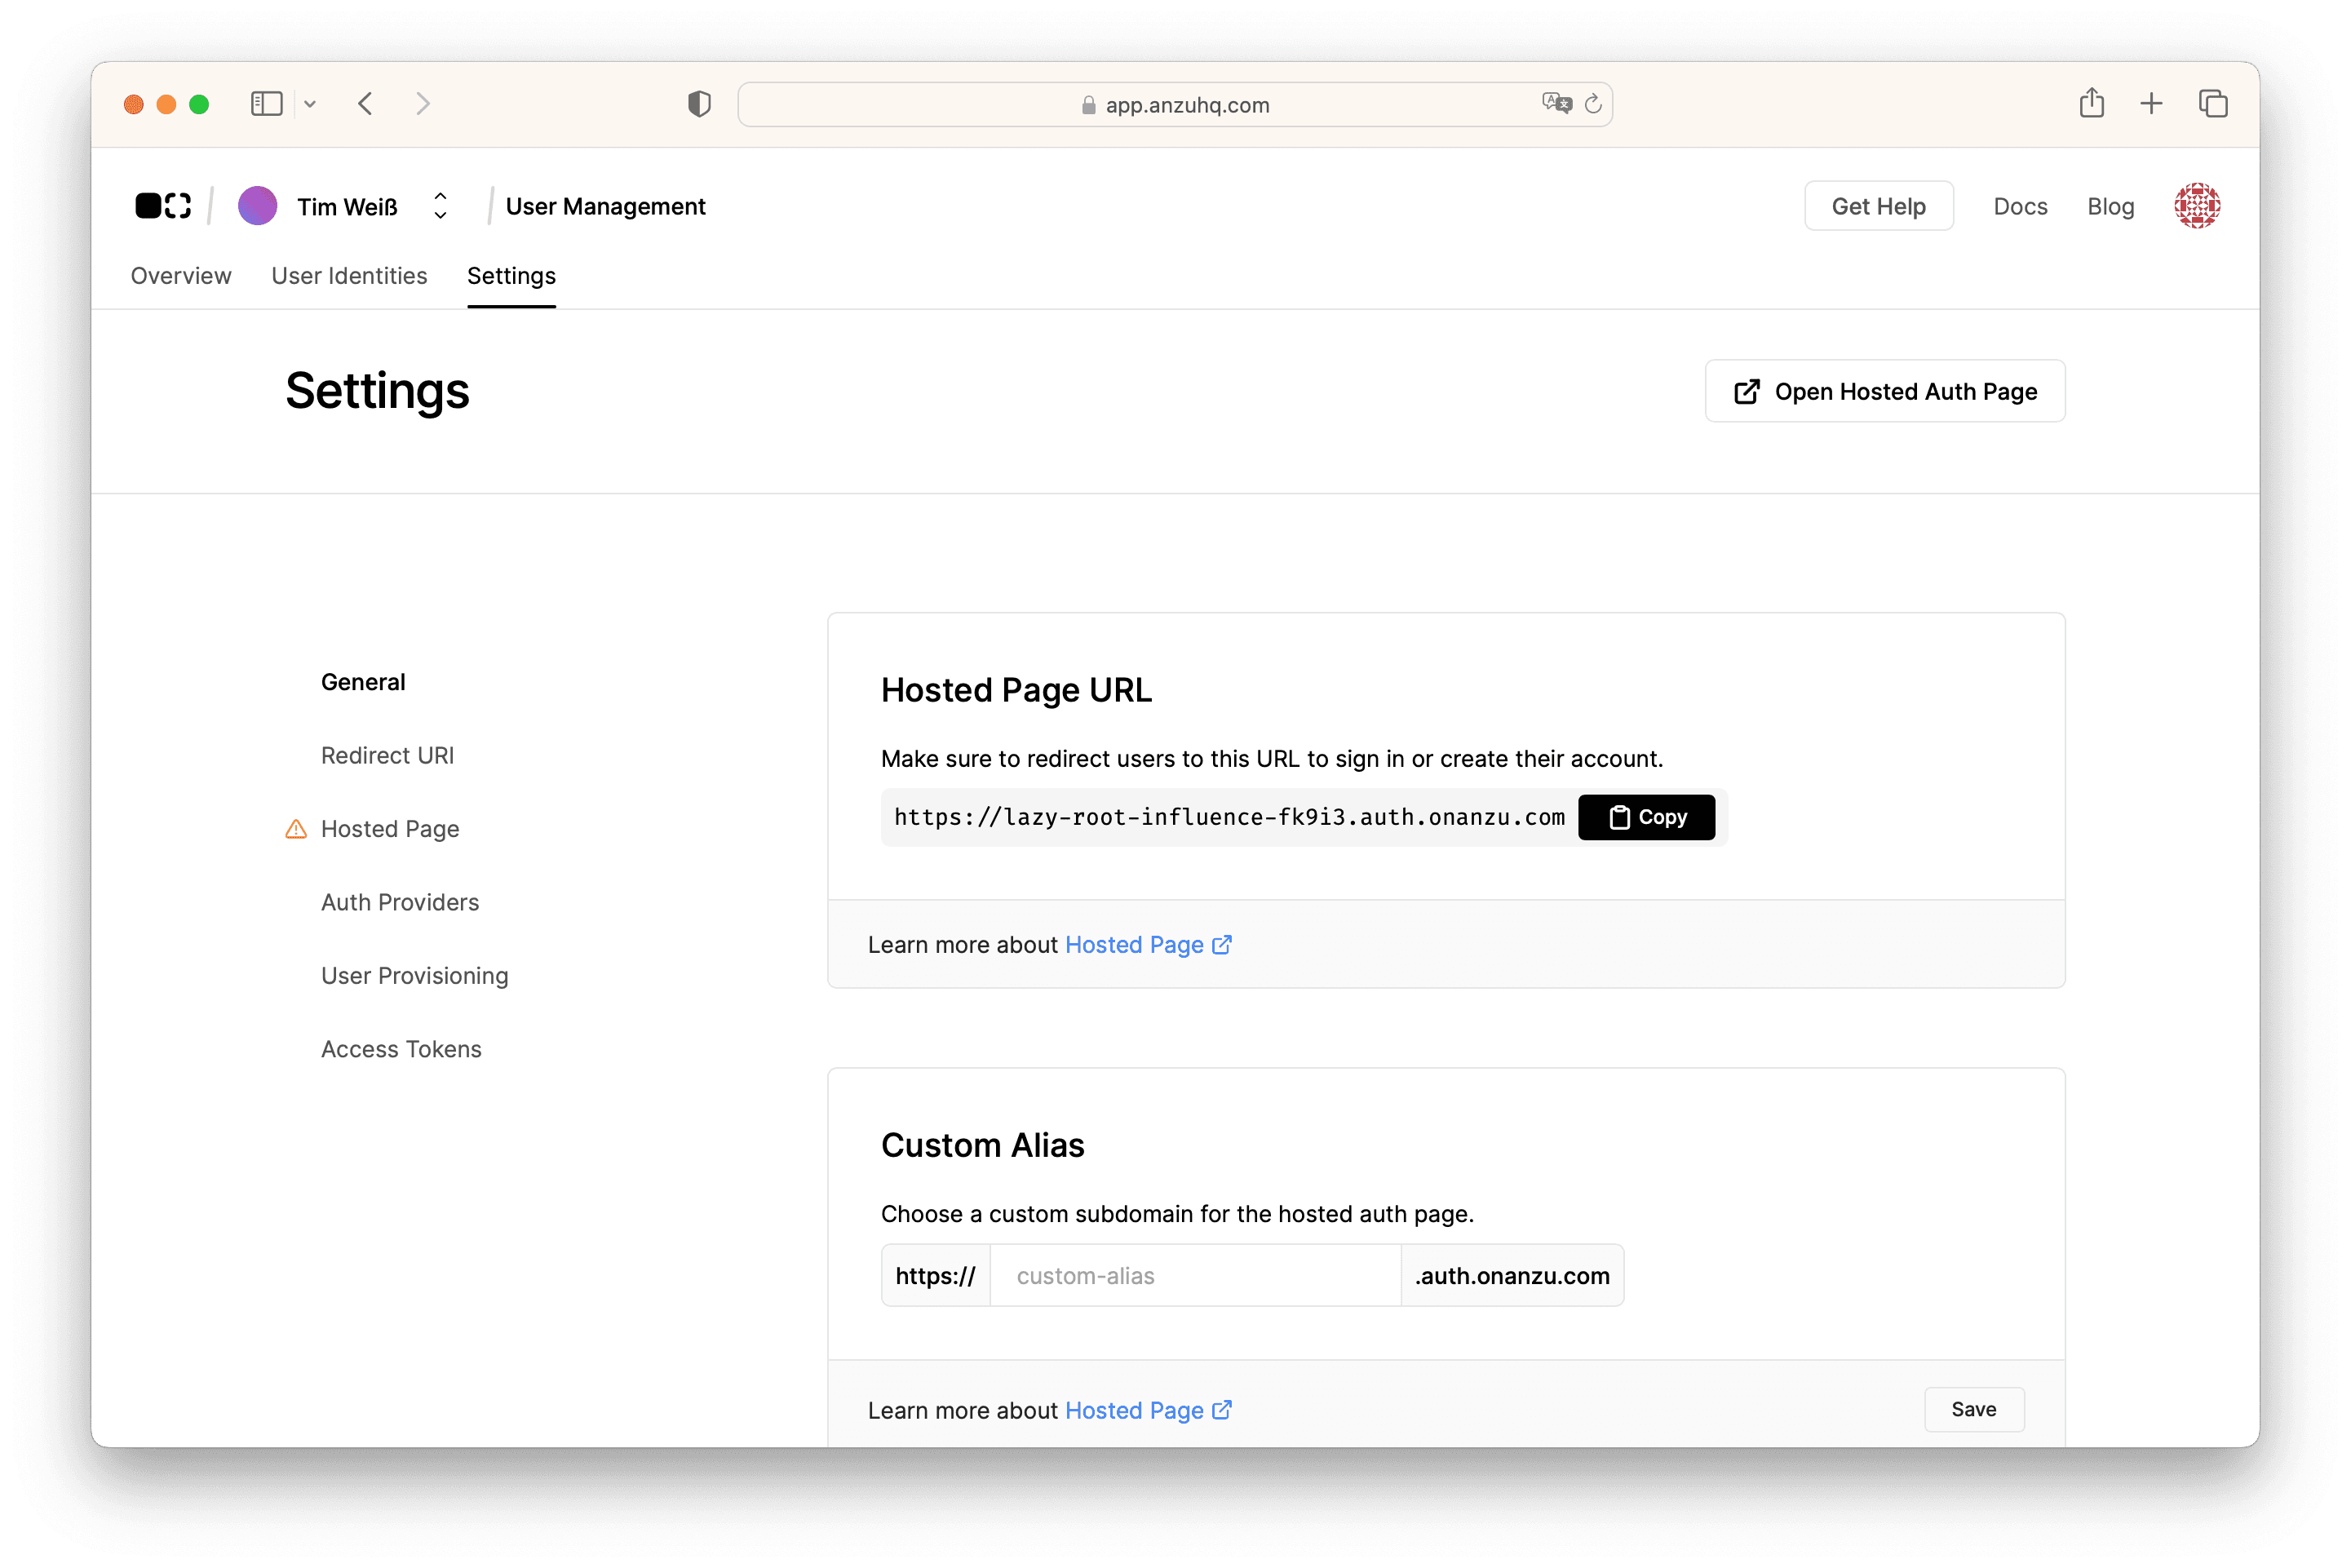Screen dimensions: 2351x1568
Task: Save the custom alias
Action: point(1973,1409)
